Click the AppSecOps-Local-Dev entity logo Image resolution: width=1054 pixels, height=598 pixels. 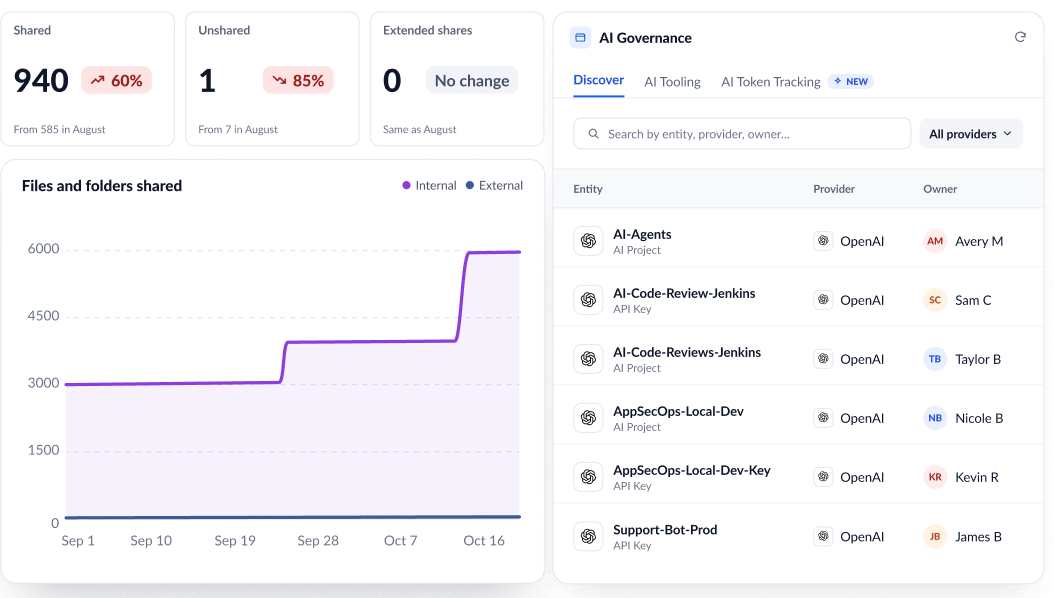pos(588,418)
